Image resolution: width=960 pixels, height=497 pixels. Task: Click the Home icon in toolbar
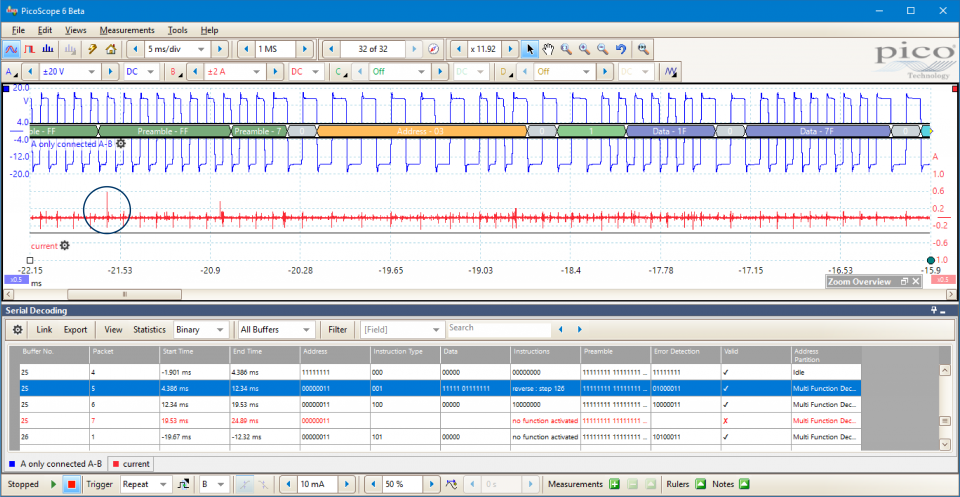[x=110, y=49]
